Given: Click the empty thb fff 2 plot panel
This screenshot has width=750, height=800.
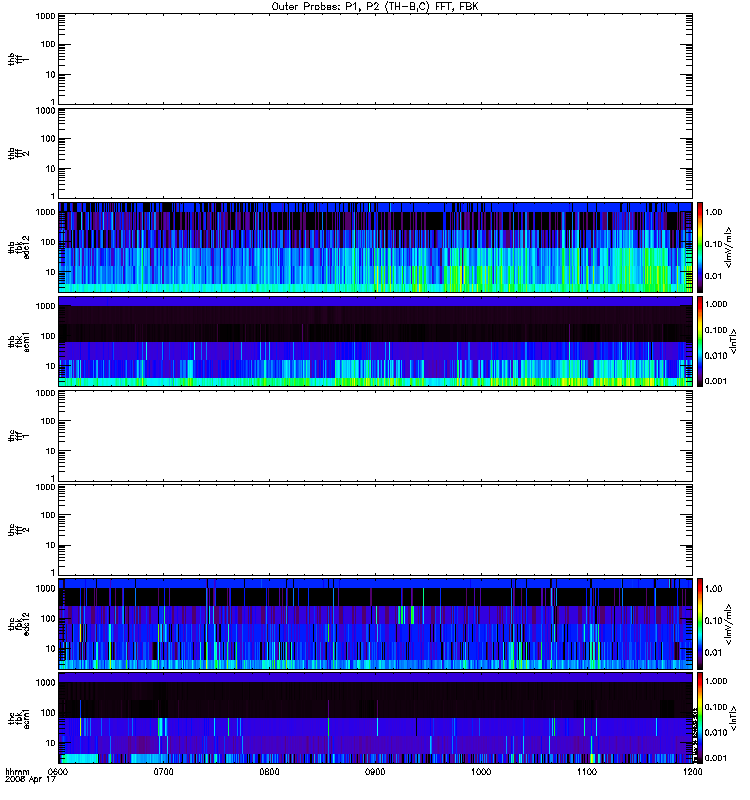Looking at the screenshot, I should (x=376, y=153).
